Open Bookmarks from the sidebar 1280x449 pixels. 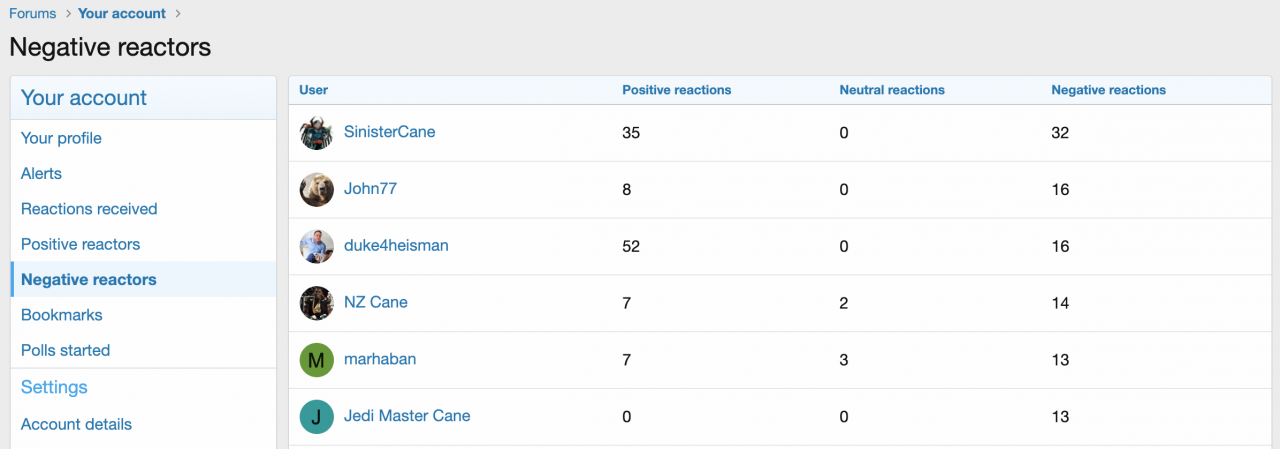pos(62,315)
